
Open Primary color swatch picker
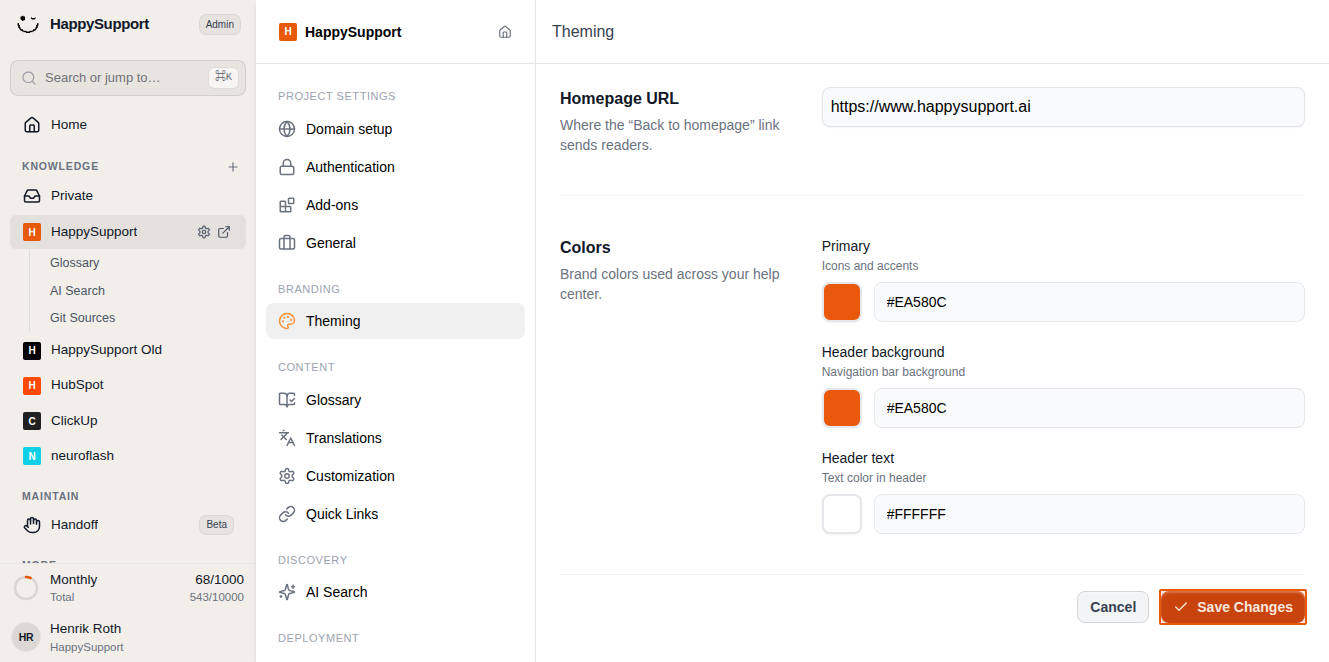842,302
